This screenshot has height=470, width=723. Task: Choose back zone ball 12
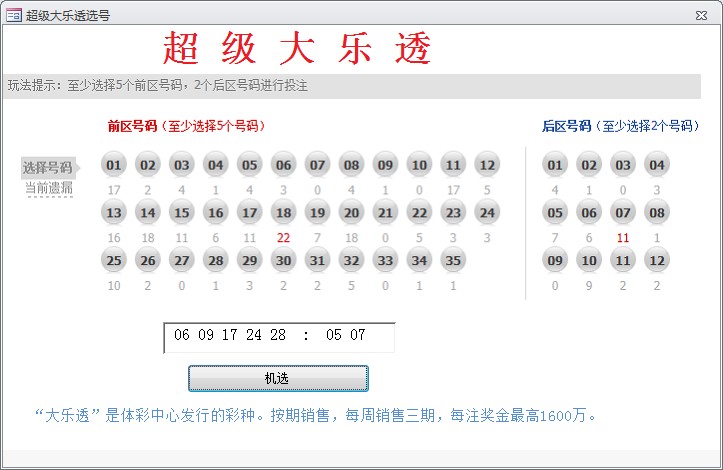pyautogui.click(x=657, y=260)
